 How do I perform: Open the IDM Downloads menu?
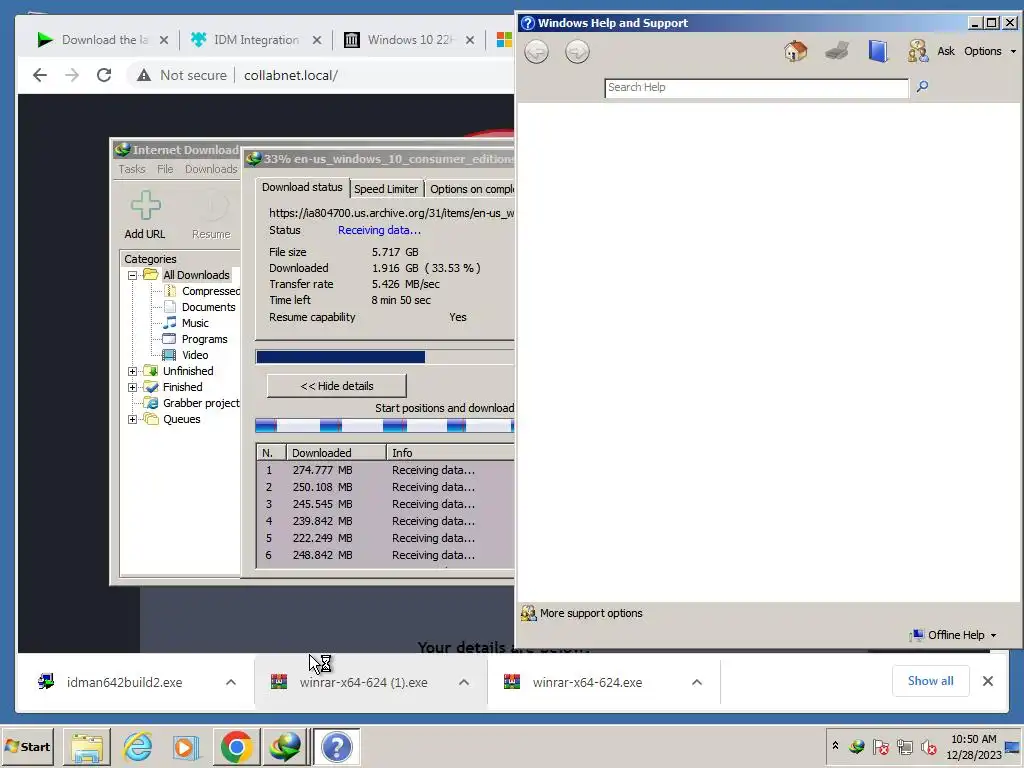click(x=211, y=169)
